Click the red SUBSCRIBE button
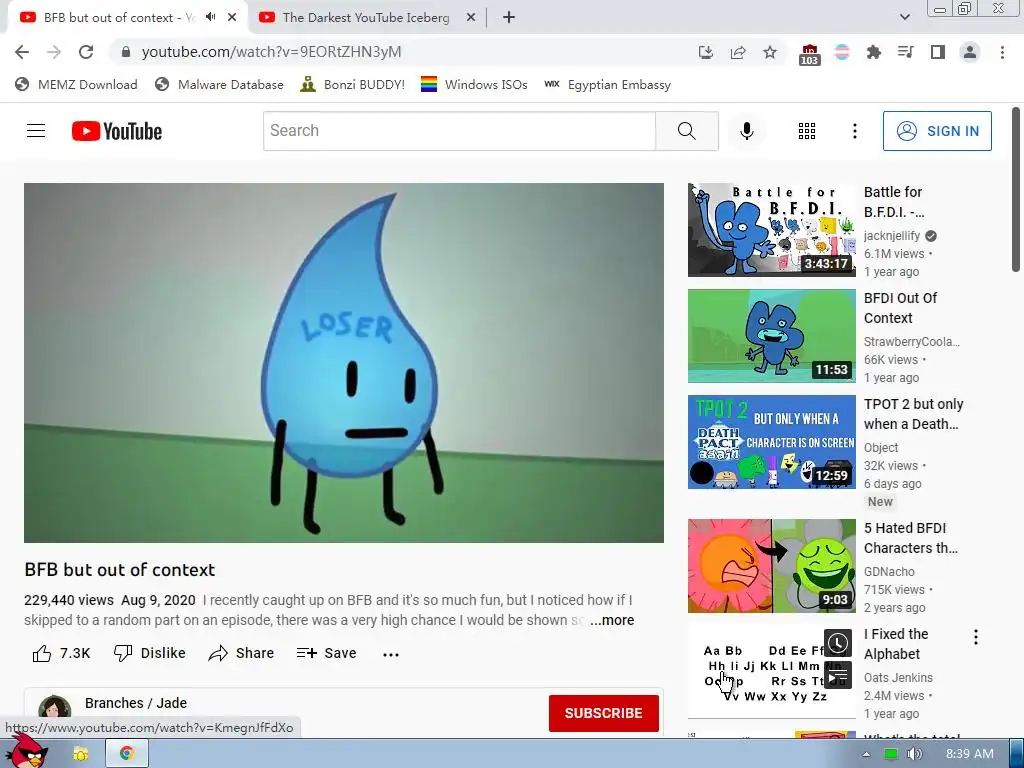 coord(603,713)
